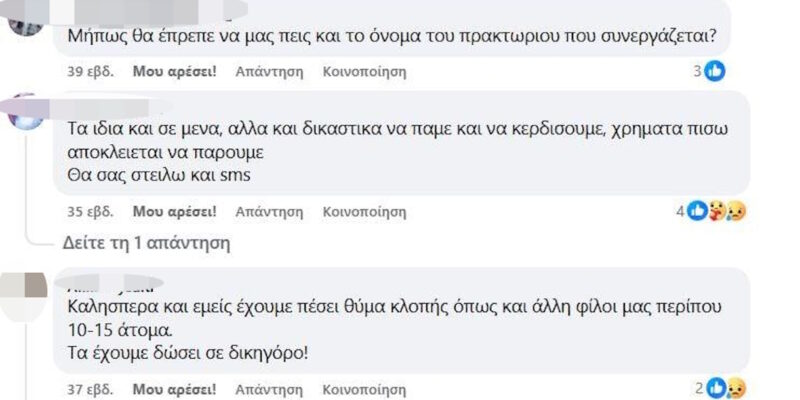Viewport: 800px width, 400px height.
Task: Reply to the comment posted 39 εβδ. ago
Action: coord(269,71)
